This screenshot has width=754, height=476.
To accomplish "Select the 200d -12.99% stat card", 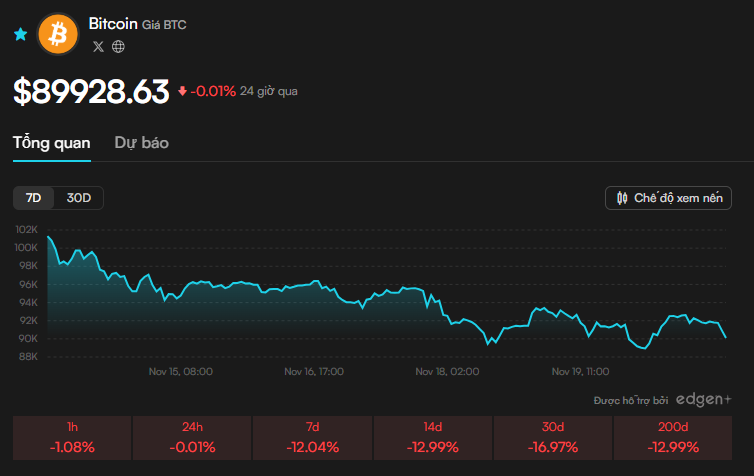I will [x=673, y=438].
